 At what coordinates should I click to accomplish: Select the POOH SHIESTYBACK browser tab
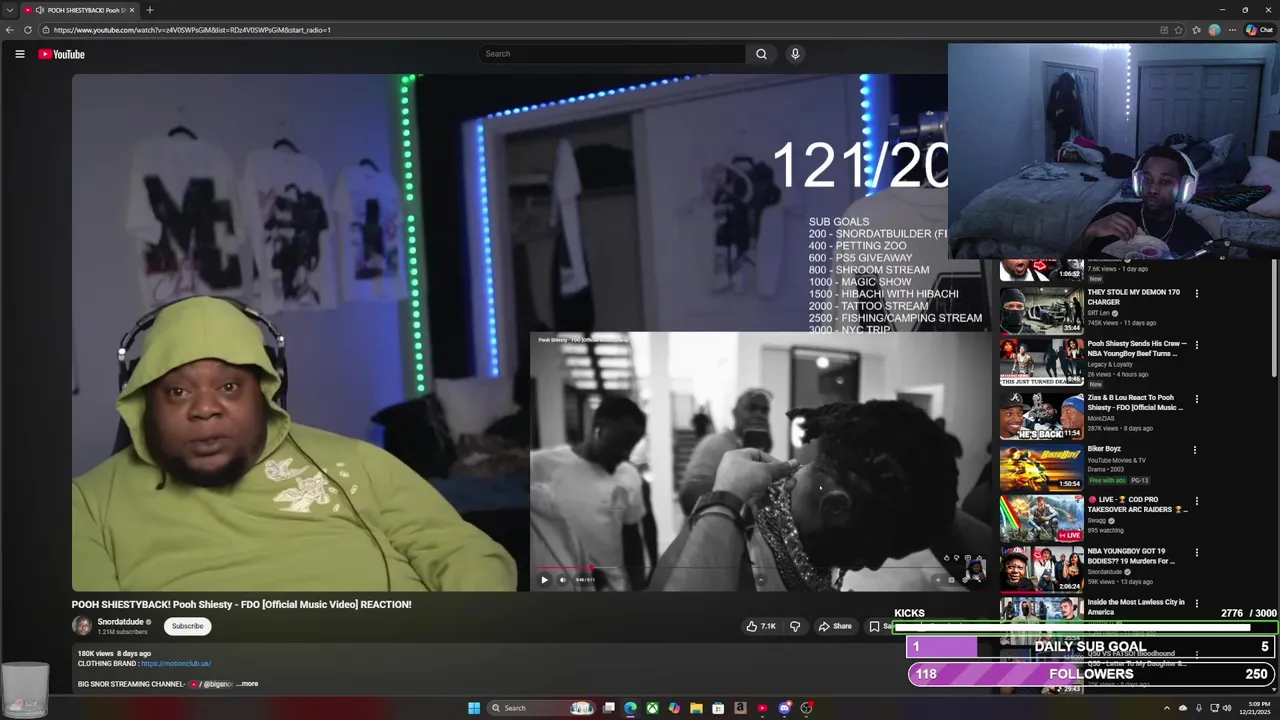[x=80, y=10]
